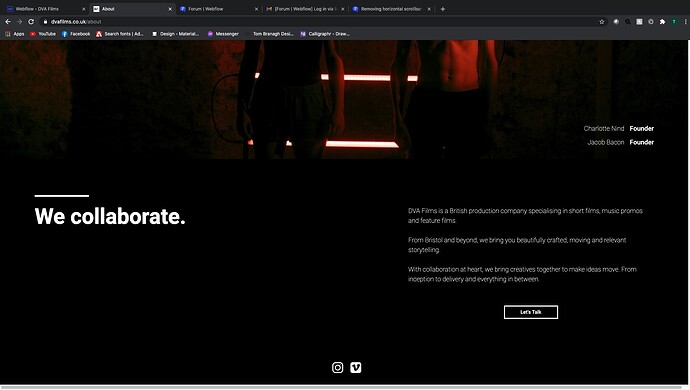690x390 pixels.
Task: Click the We collaborate. heading
Action: pos(110,216)
